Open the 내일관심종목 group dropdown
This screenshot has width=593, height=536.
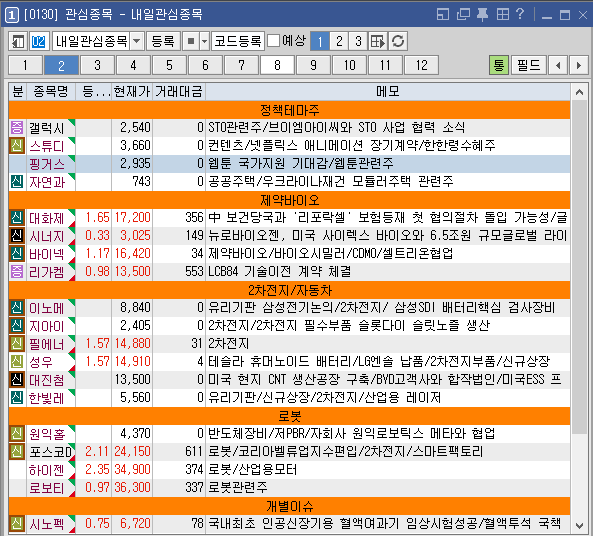[x=137, y=41]
